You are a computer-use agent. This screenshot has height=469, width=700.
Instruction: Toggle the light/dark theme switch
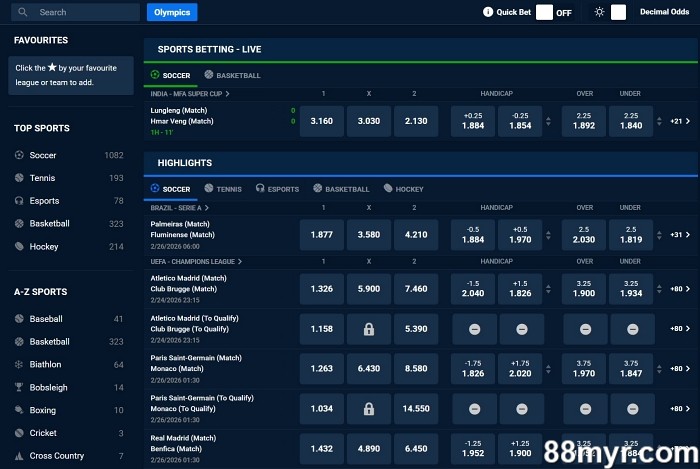coord(618,12)
